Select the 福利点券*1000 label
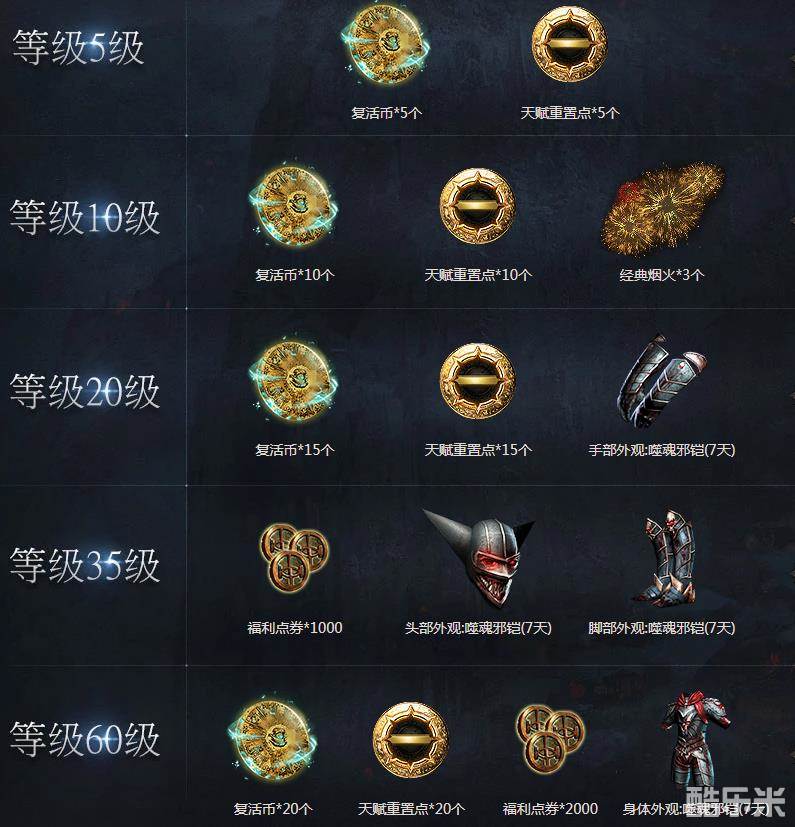This screenshot has height=827, width=795. (294, 628)
